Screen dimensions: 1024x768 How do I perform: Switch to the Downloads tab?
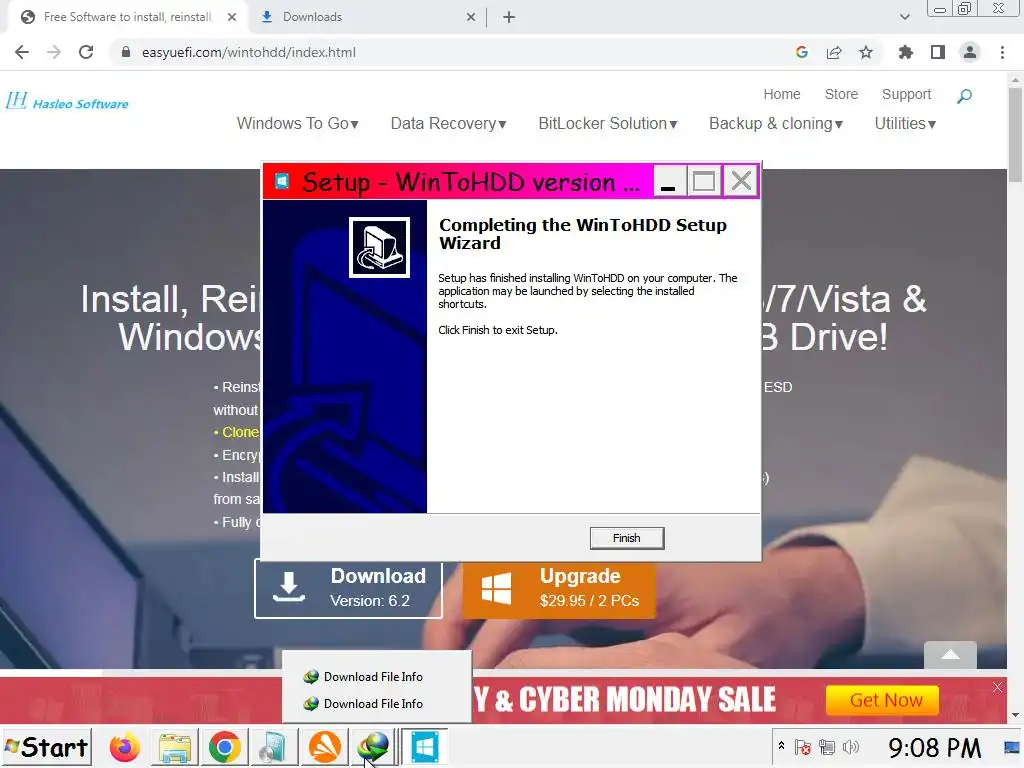click(368, 17)
